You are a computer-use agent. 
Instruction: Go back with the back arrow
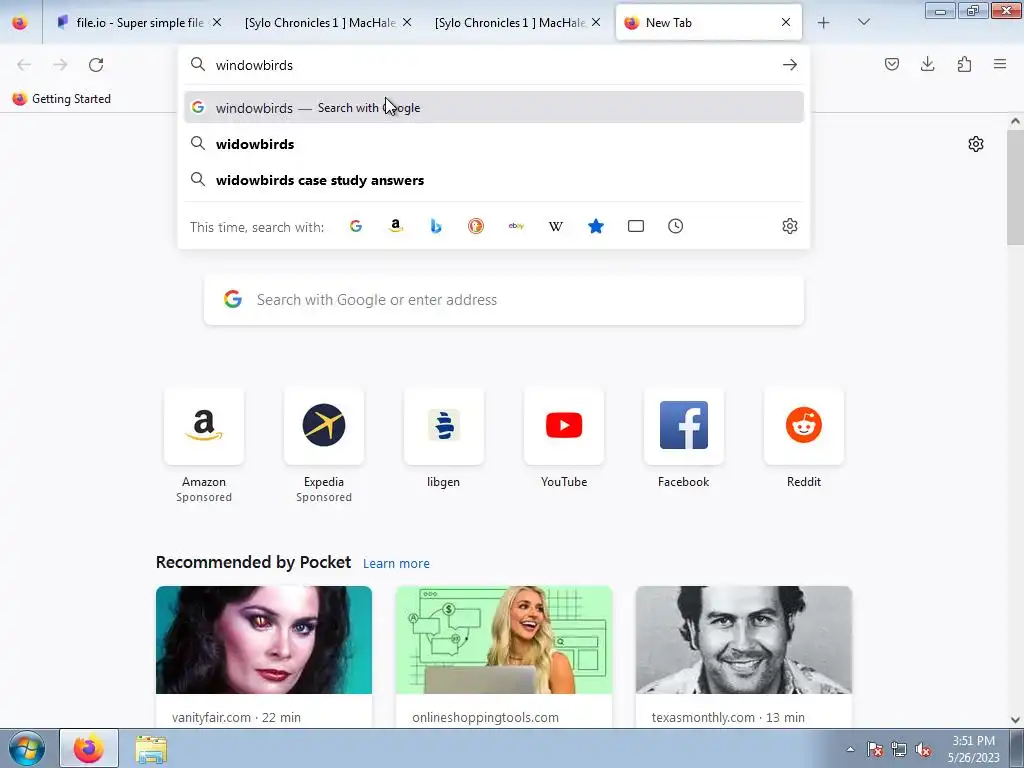click(x=24, y=65)
